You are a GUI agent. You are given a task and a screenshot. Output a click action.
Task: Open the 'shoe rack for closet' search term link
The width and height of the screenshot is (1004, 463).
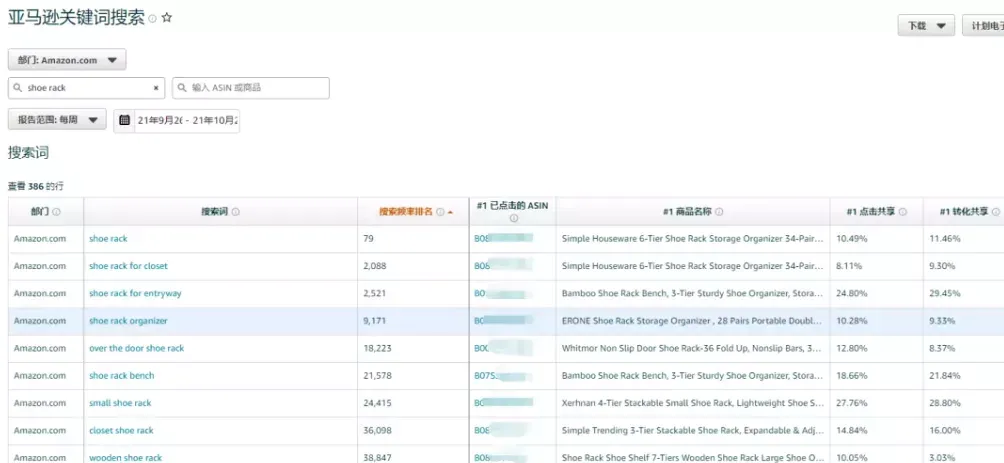coord(128,266)
